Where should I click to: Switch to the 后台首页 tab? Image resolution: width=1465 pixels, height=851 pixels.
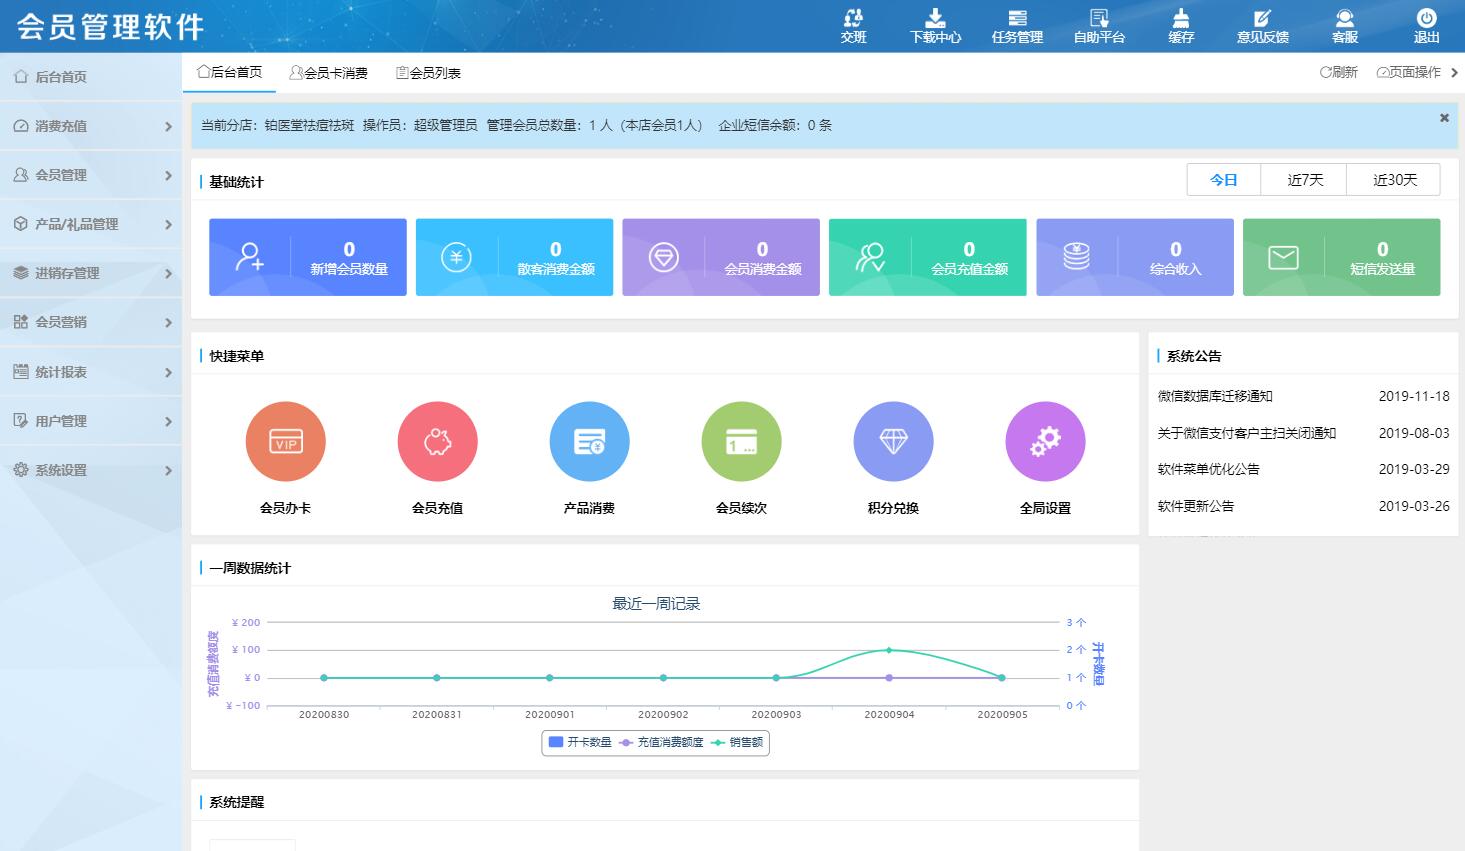(229, 72)
